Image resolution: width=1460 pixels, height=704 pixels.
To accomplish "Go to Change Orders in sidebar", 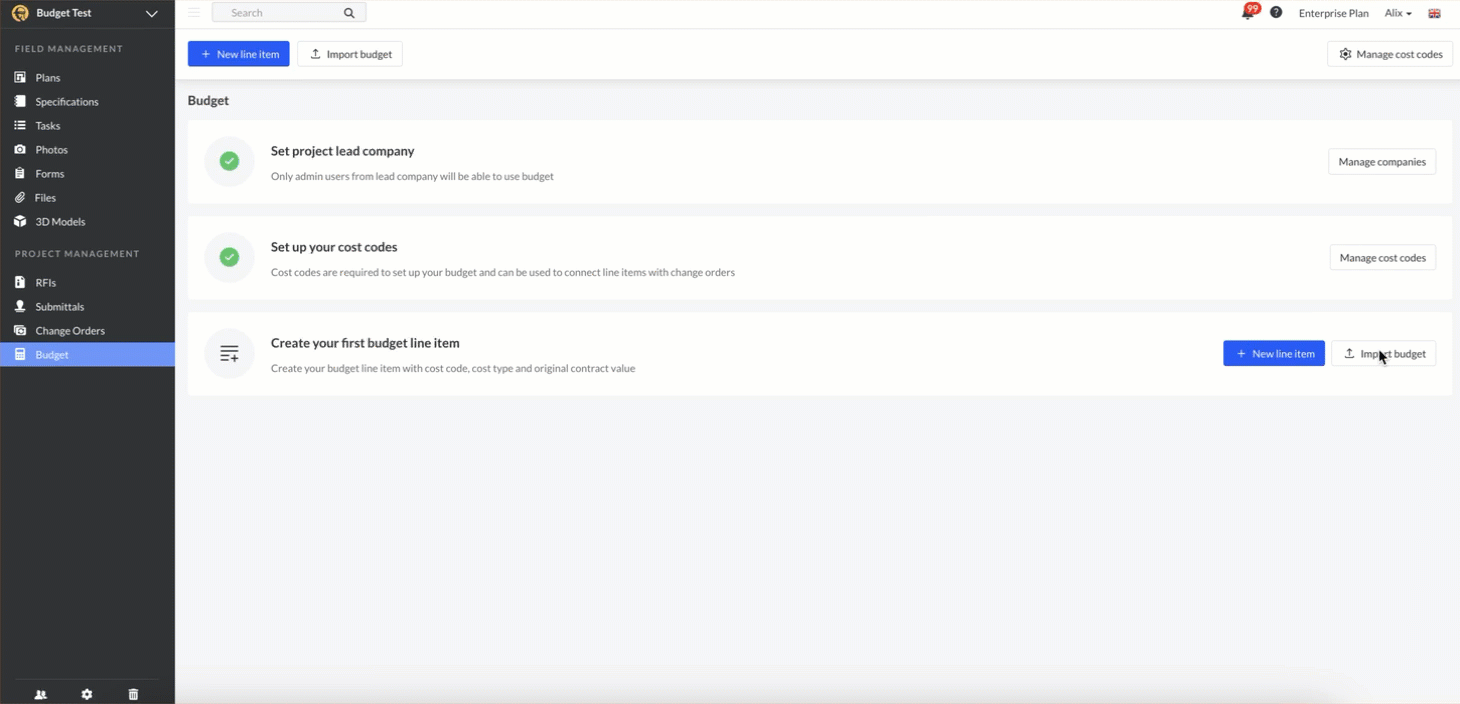I will click(x=70, y=331).
